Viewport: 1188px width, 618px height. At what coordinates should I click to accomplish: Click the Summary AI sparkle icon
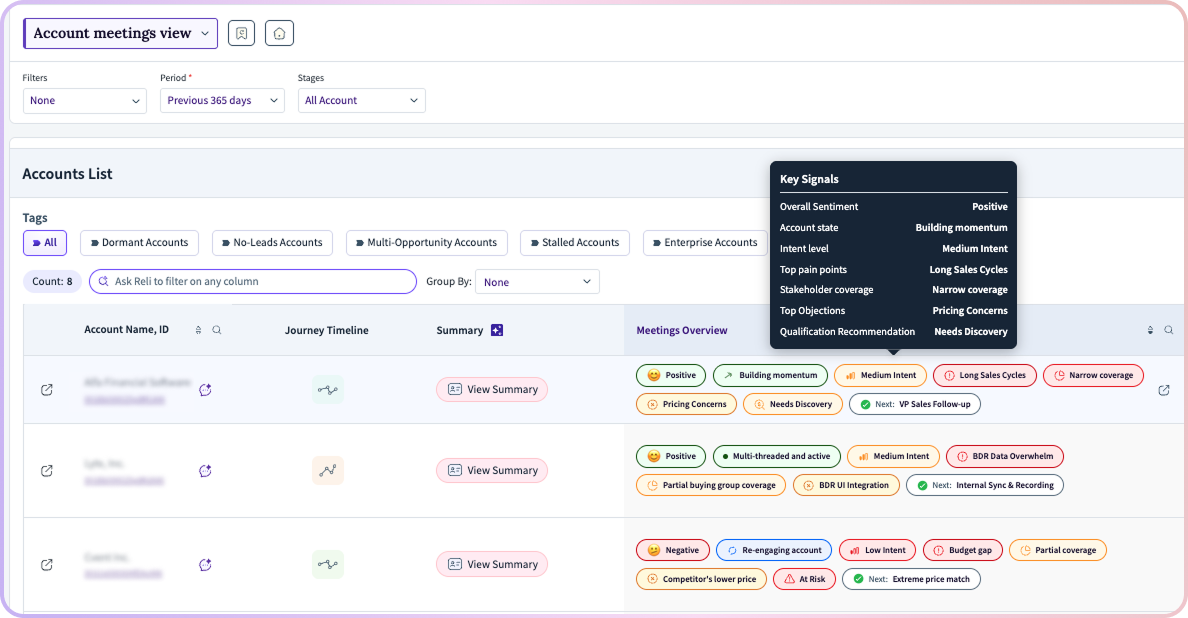pyautogui.click(x=497, y=330)
